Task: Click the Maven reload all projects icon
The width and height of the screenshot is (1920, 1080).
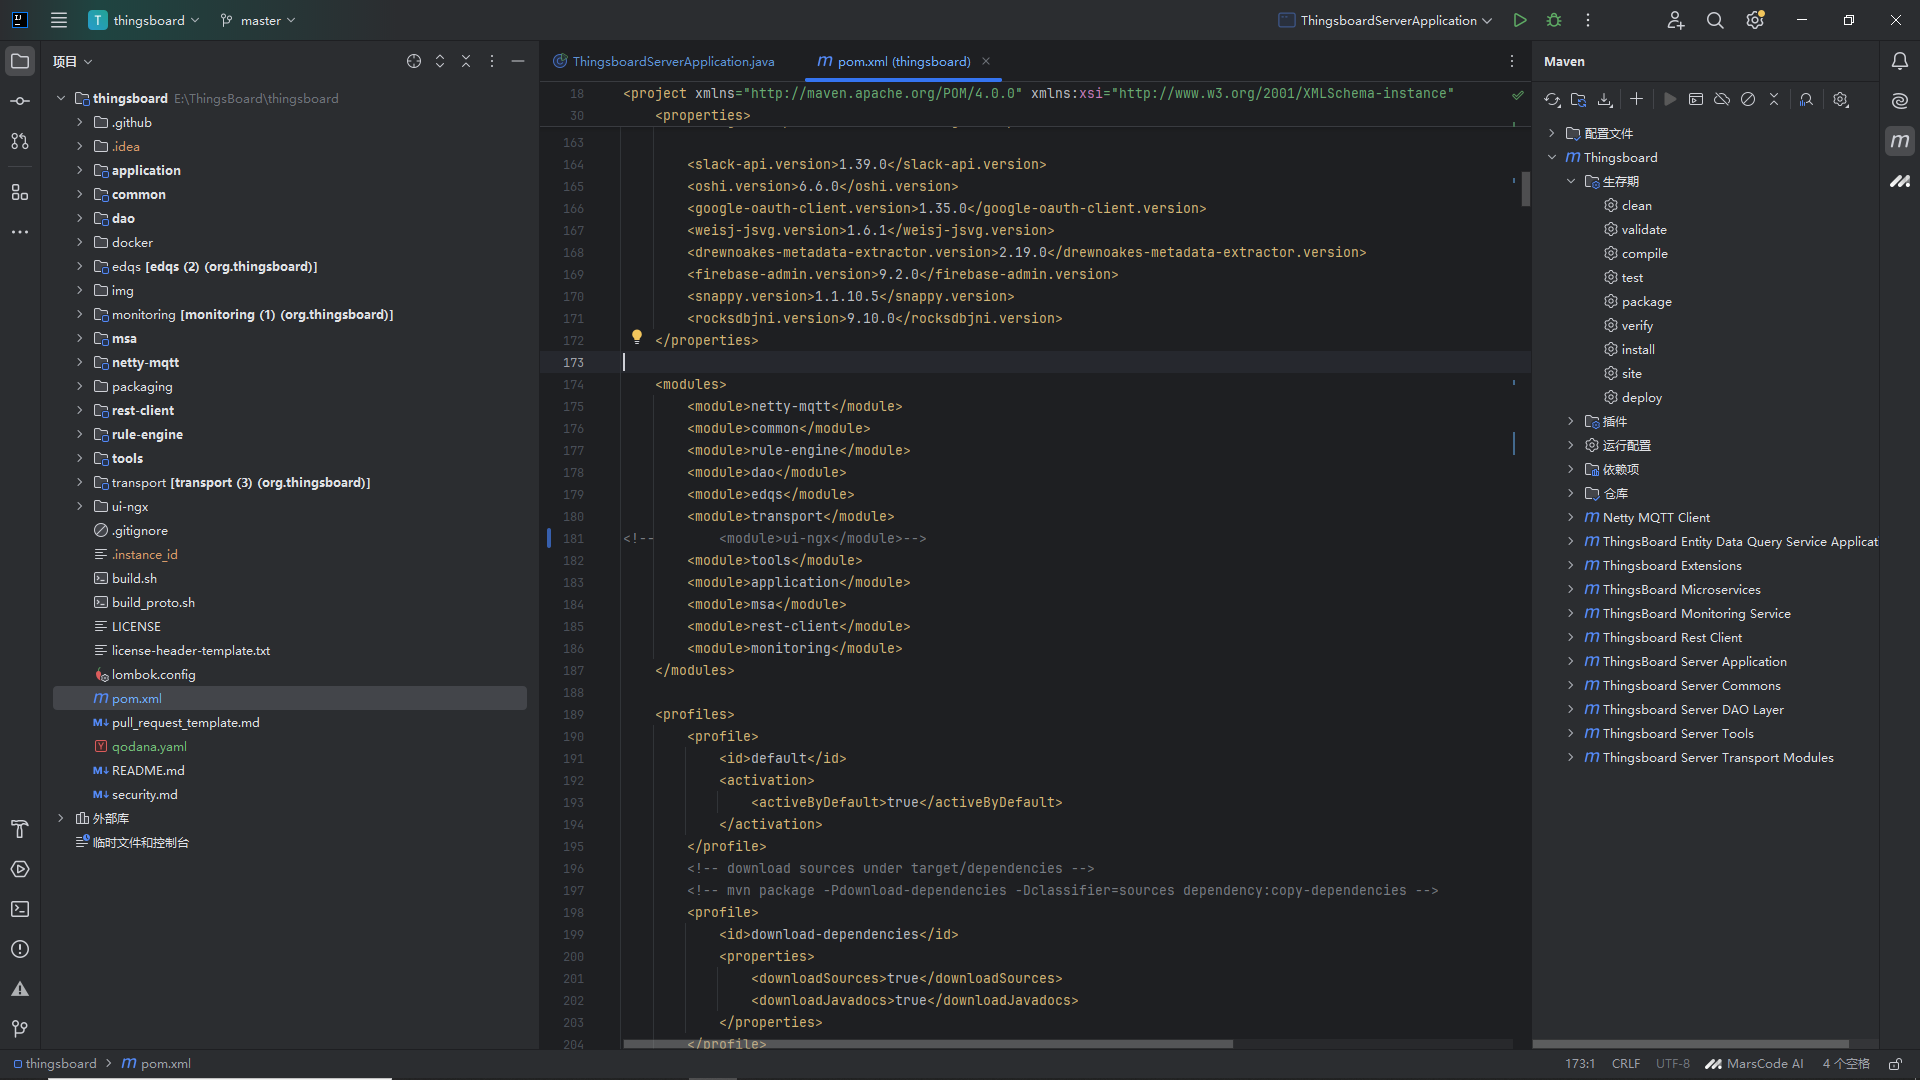Action: [1552, 100]
